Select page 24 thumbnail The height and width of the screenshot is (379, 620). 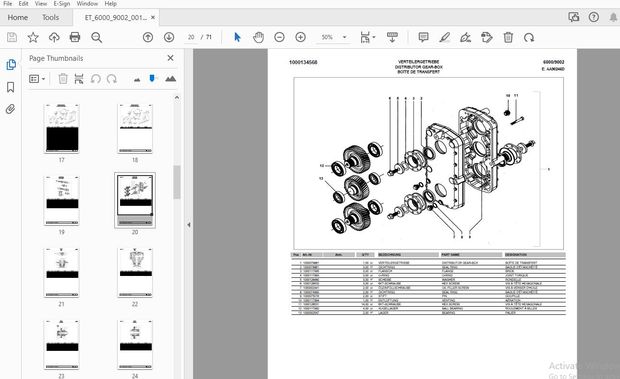[x=135, y=345]
